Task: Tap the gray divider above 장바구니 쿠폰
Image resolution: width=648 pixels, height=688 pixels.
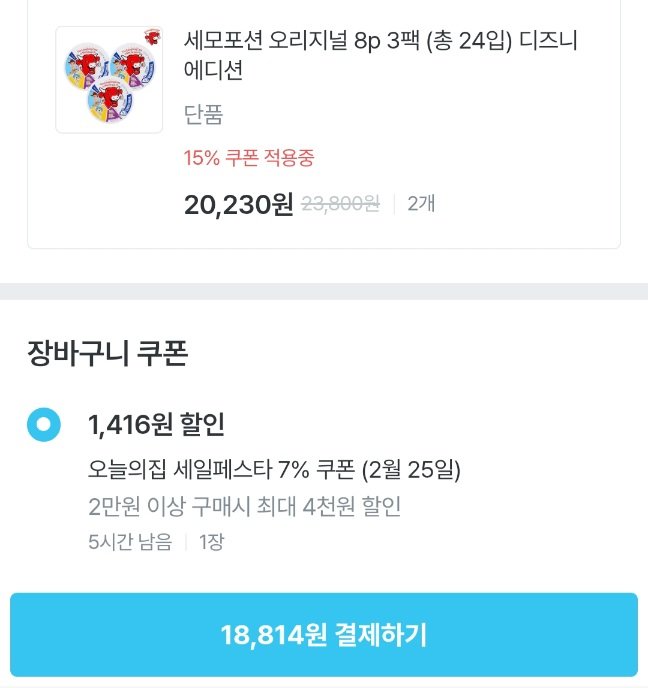Action: pyautogui.click(x=324, y=291)
